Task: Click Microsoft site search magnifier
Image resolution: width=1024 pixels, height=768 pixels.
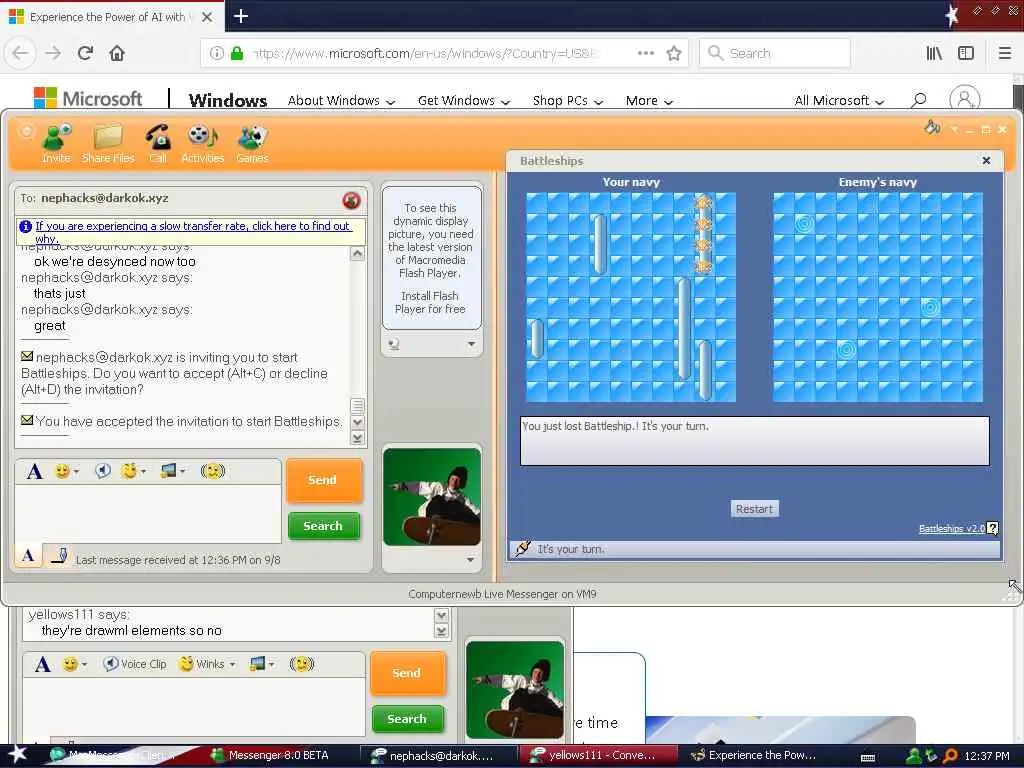Action: tap(919, 100)
